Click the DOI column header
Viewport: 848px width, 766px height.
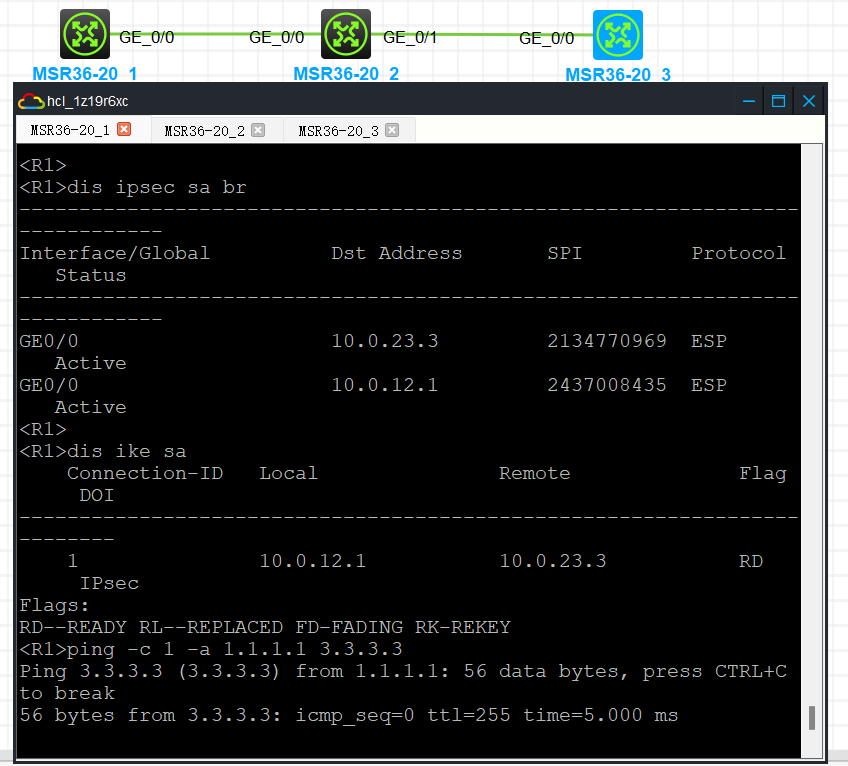click(97, 495)
